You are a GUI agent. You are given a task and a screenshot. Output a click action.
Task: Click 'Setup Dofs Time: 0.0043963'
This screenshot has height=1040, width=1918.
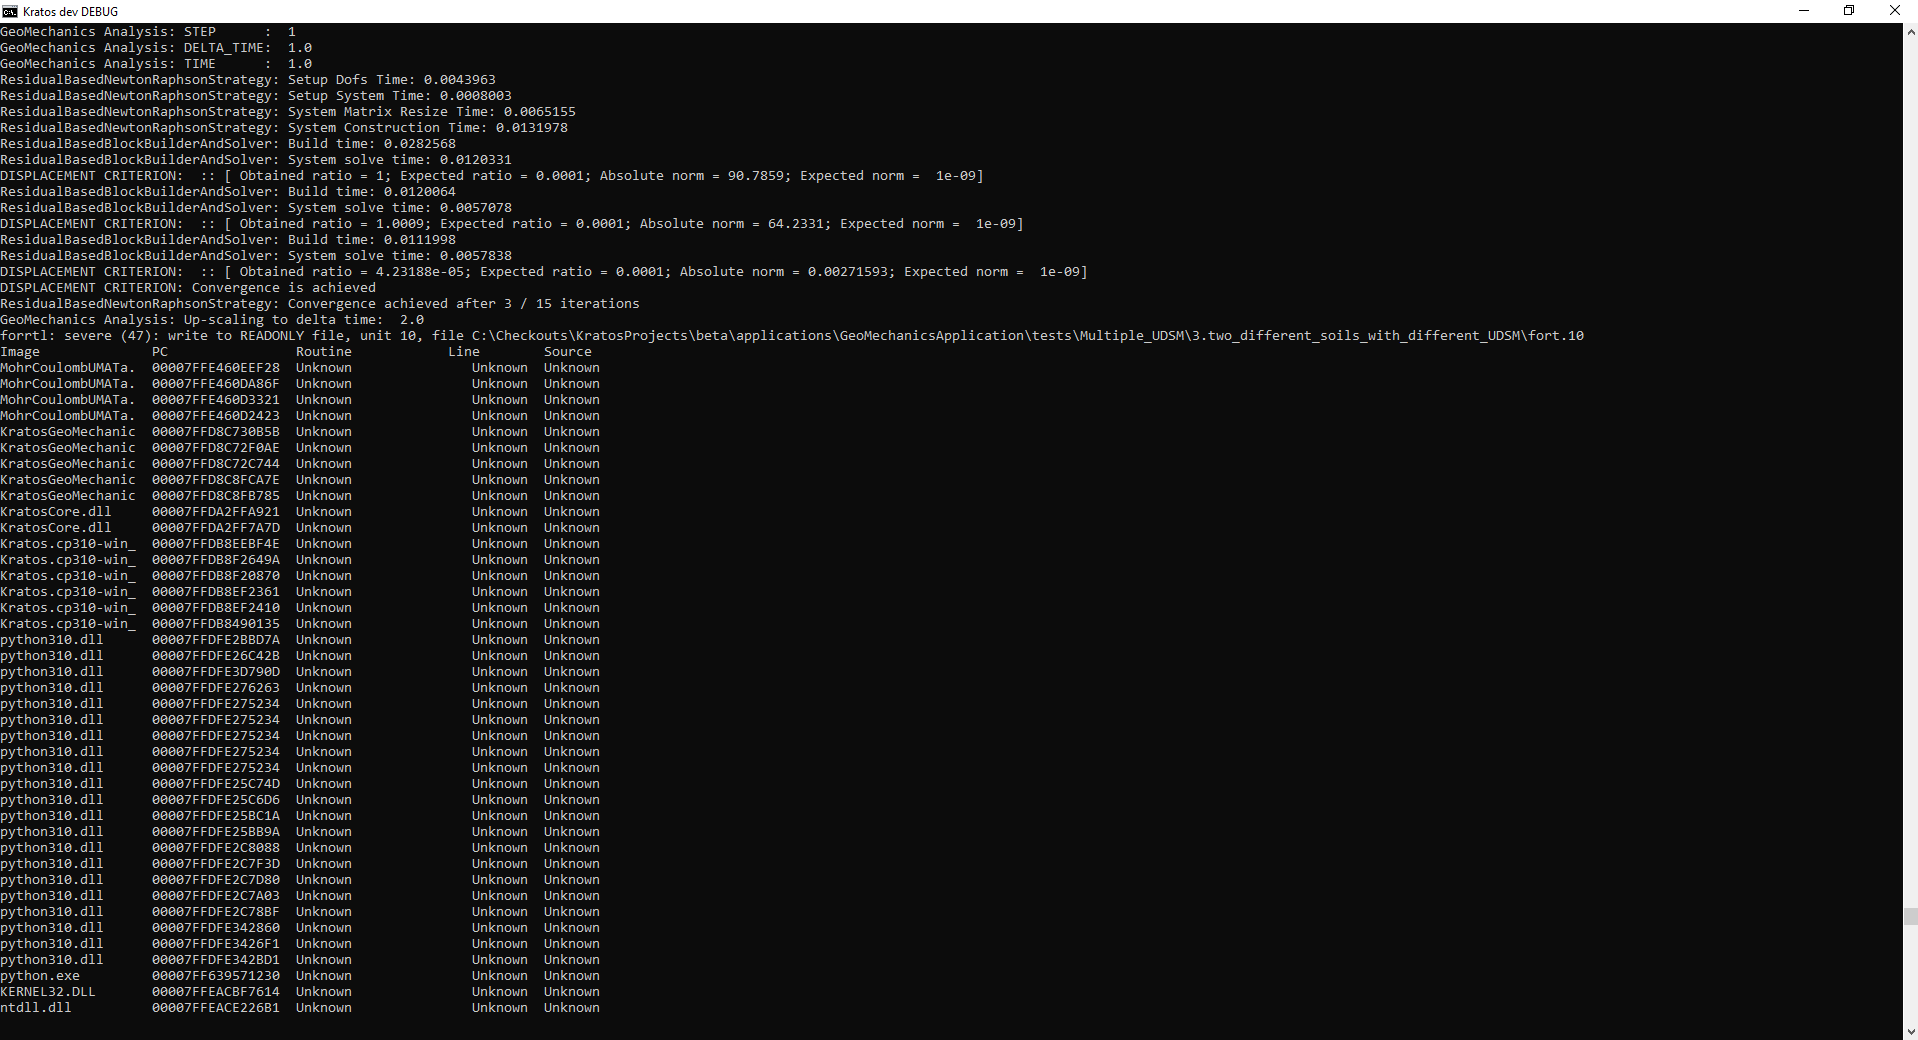[392, 80]
